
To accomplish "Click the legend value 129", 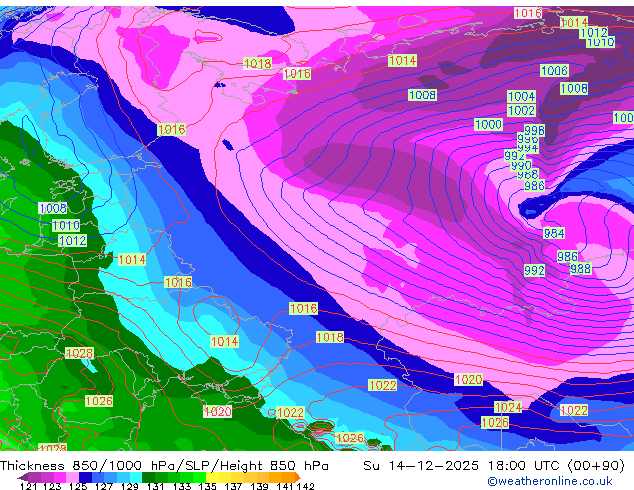I will click(130, 486).
